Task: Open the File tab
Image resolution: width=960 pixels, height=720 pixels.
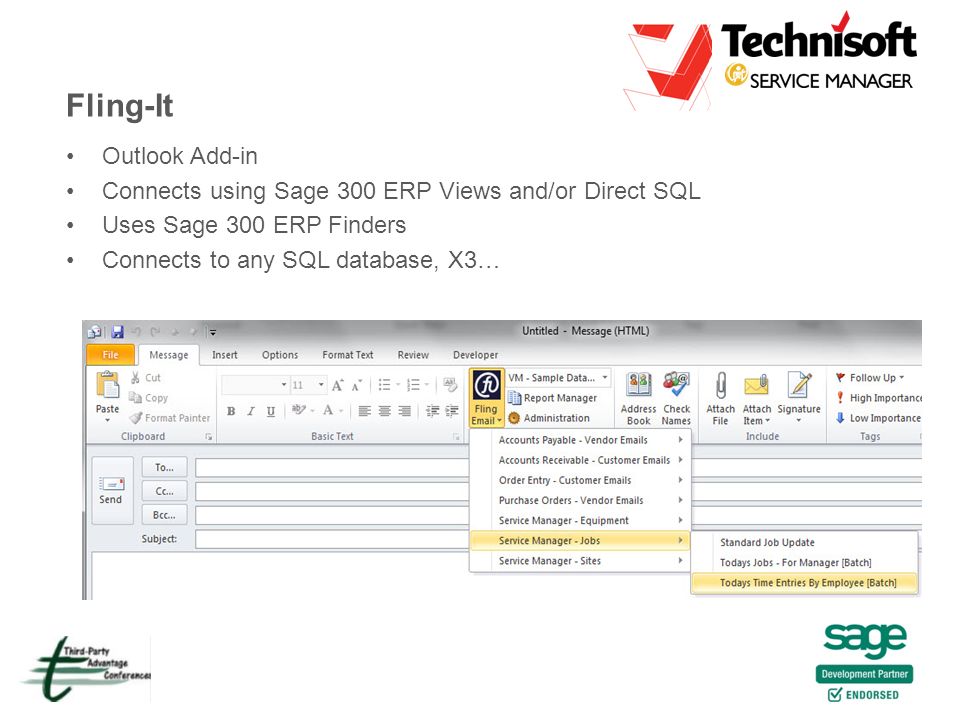Action: (110, 354)
